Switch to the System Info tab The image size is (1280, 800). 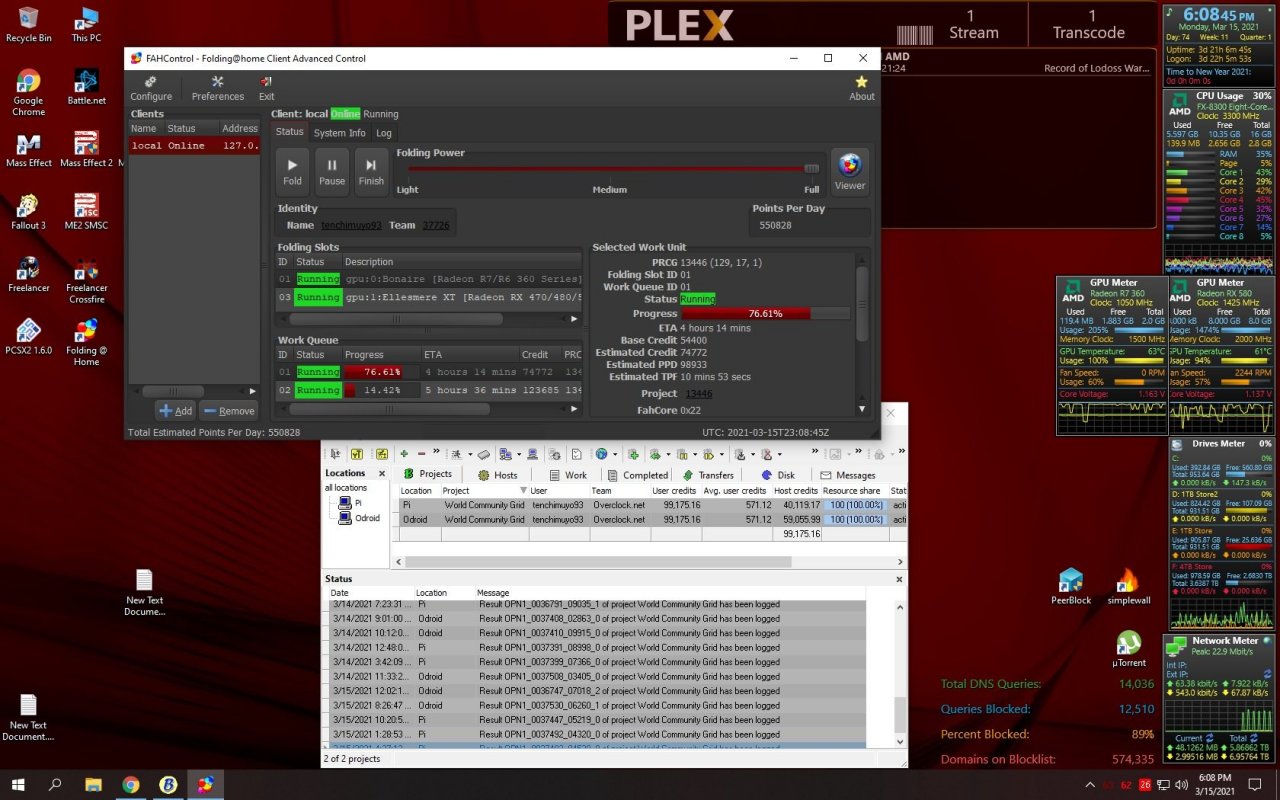[x=339, y=133]
